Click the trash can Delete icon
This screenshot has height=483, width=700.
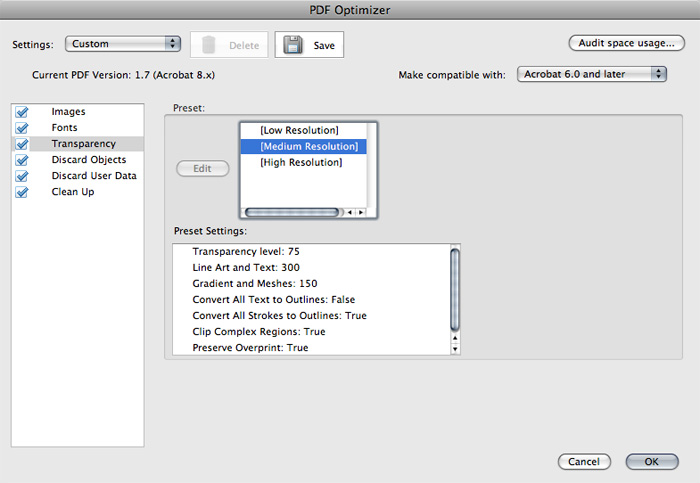pos(208,45)
